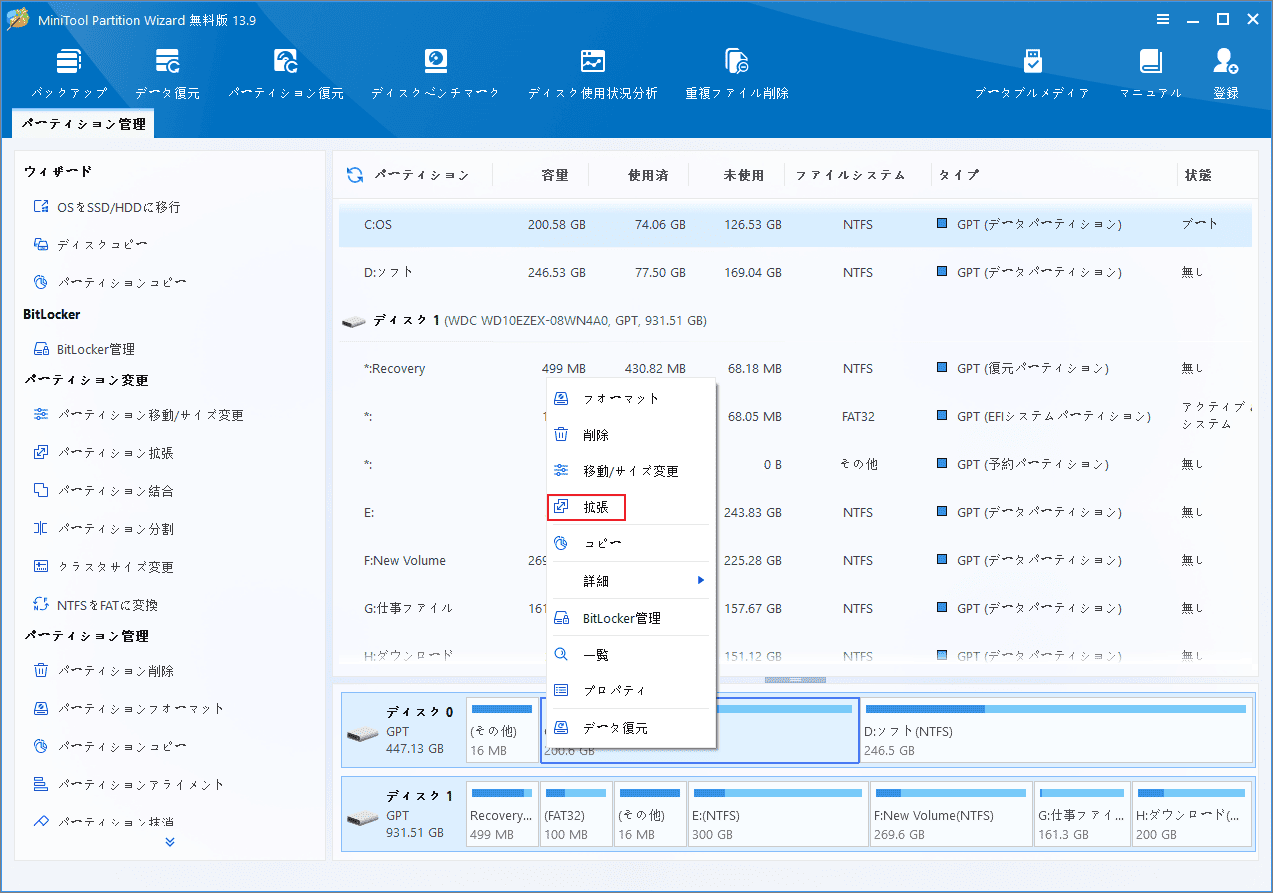The width and height of the screenshot is (1273, 893).
Task: Select パーティションアライメント in the sidebar
Action: (129, 785)
